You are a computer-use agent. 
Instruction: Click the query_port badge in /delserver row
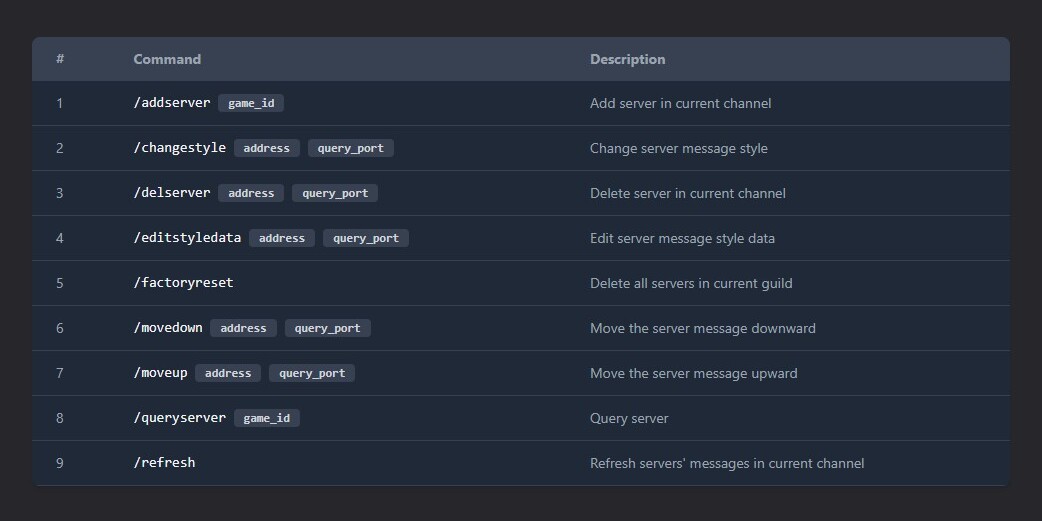(335, 193)
